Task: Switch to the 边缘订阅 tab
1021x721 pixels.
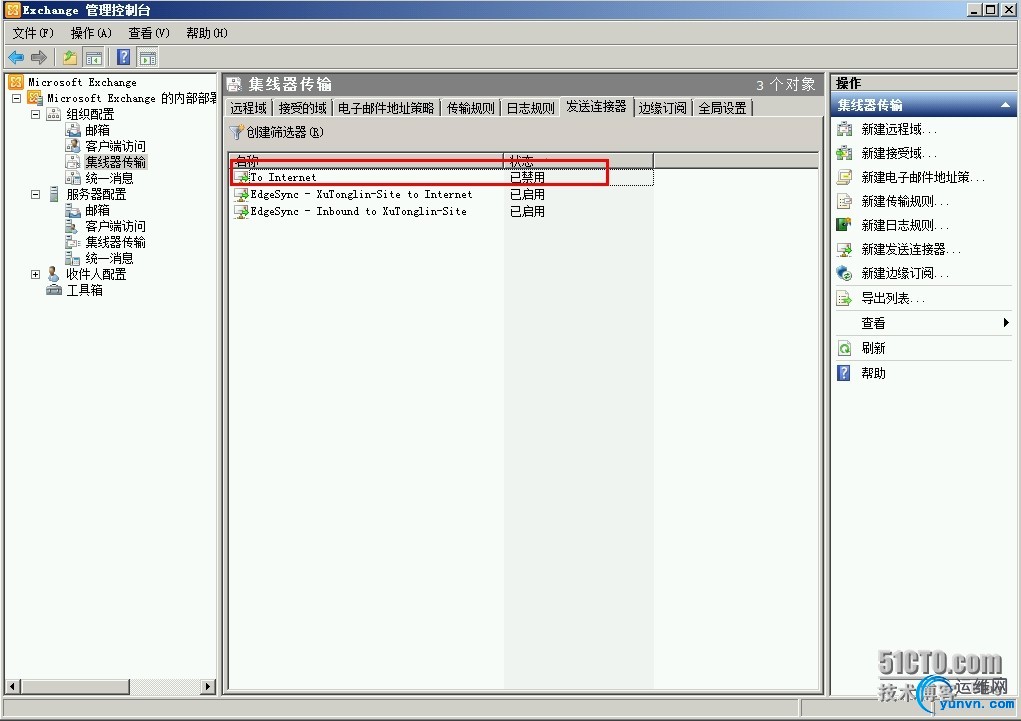Action: point(662,108)
